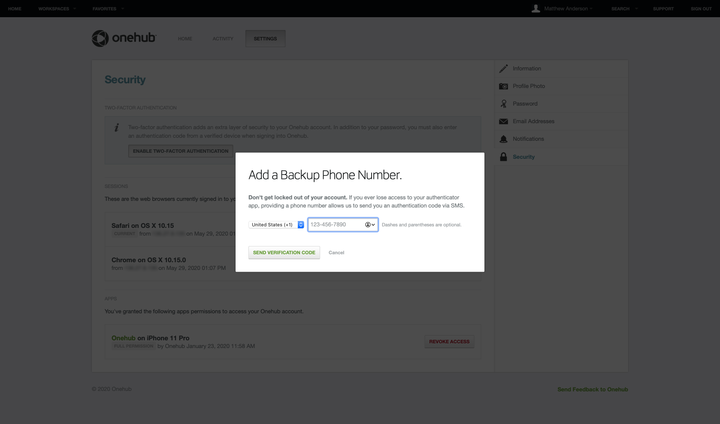Viewport: 720px width, 424px height.
Task: Click the Current badge under Safari session
Action: tap(124, 233)
